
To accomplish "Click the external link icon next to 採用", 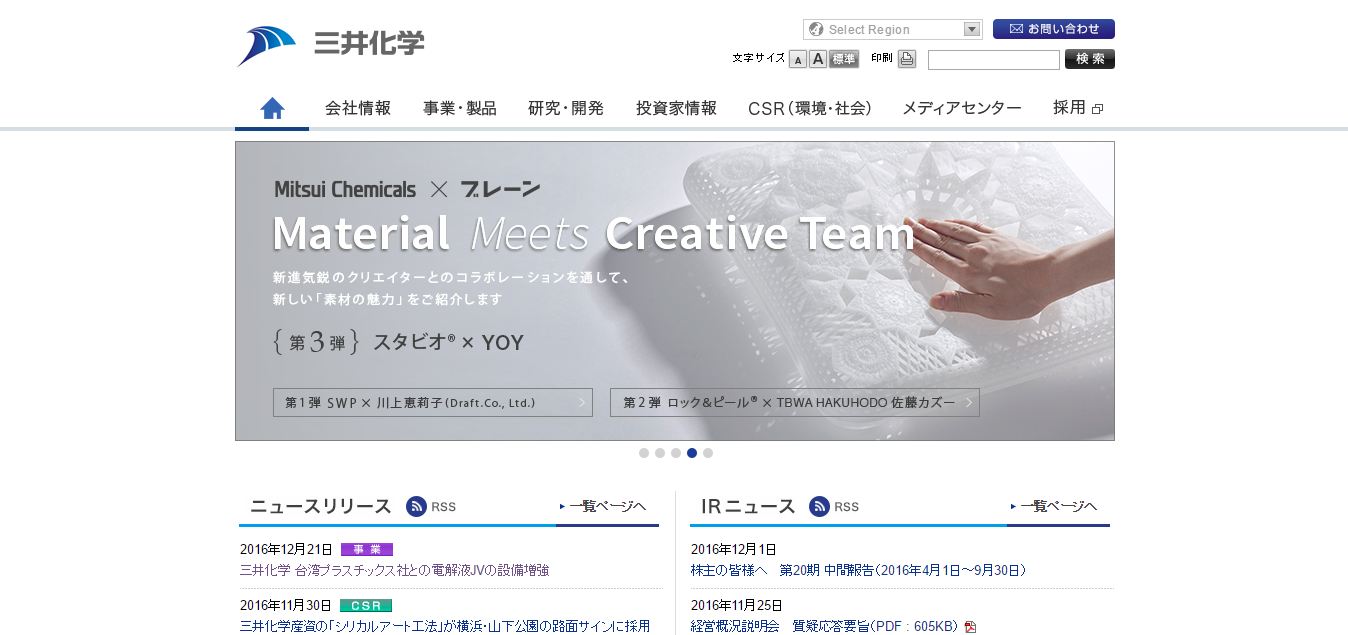I will coord(1098,109).
